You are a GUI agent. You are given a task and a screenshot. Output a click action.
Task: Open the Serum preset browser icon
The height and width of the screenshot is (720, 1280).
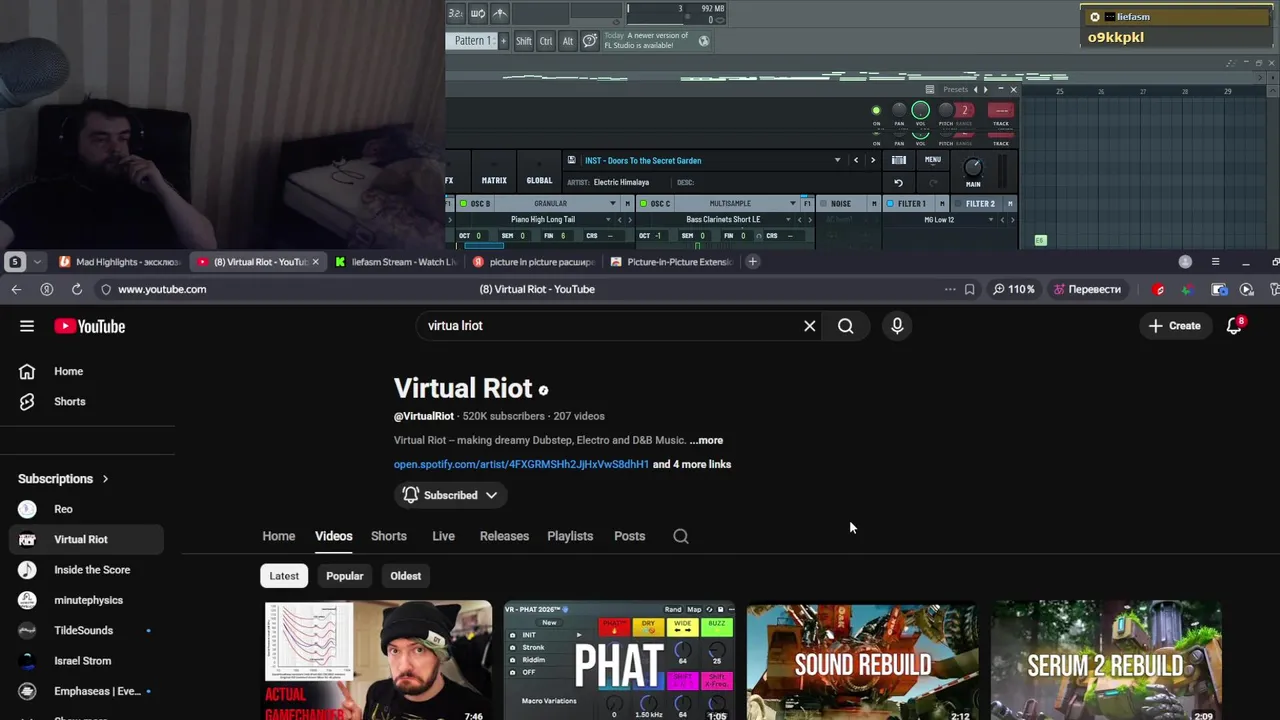coord(899,160)
